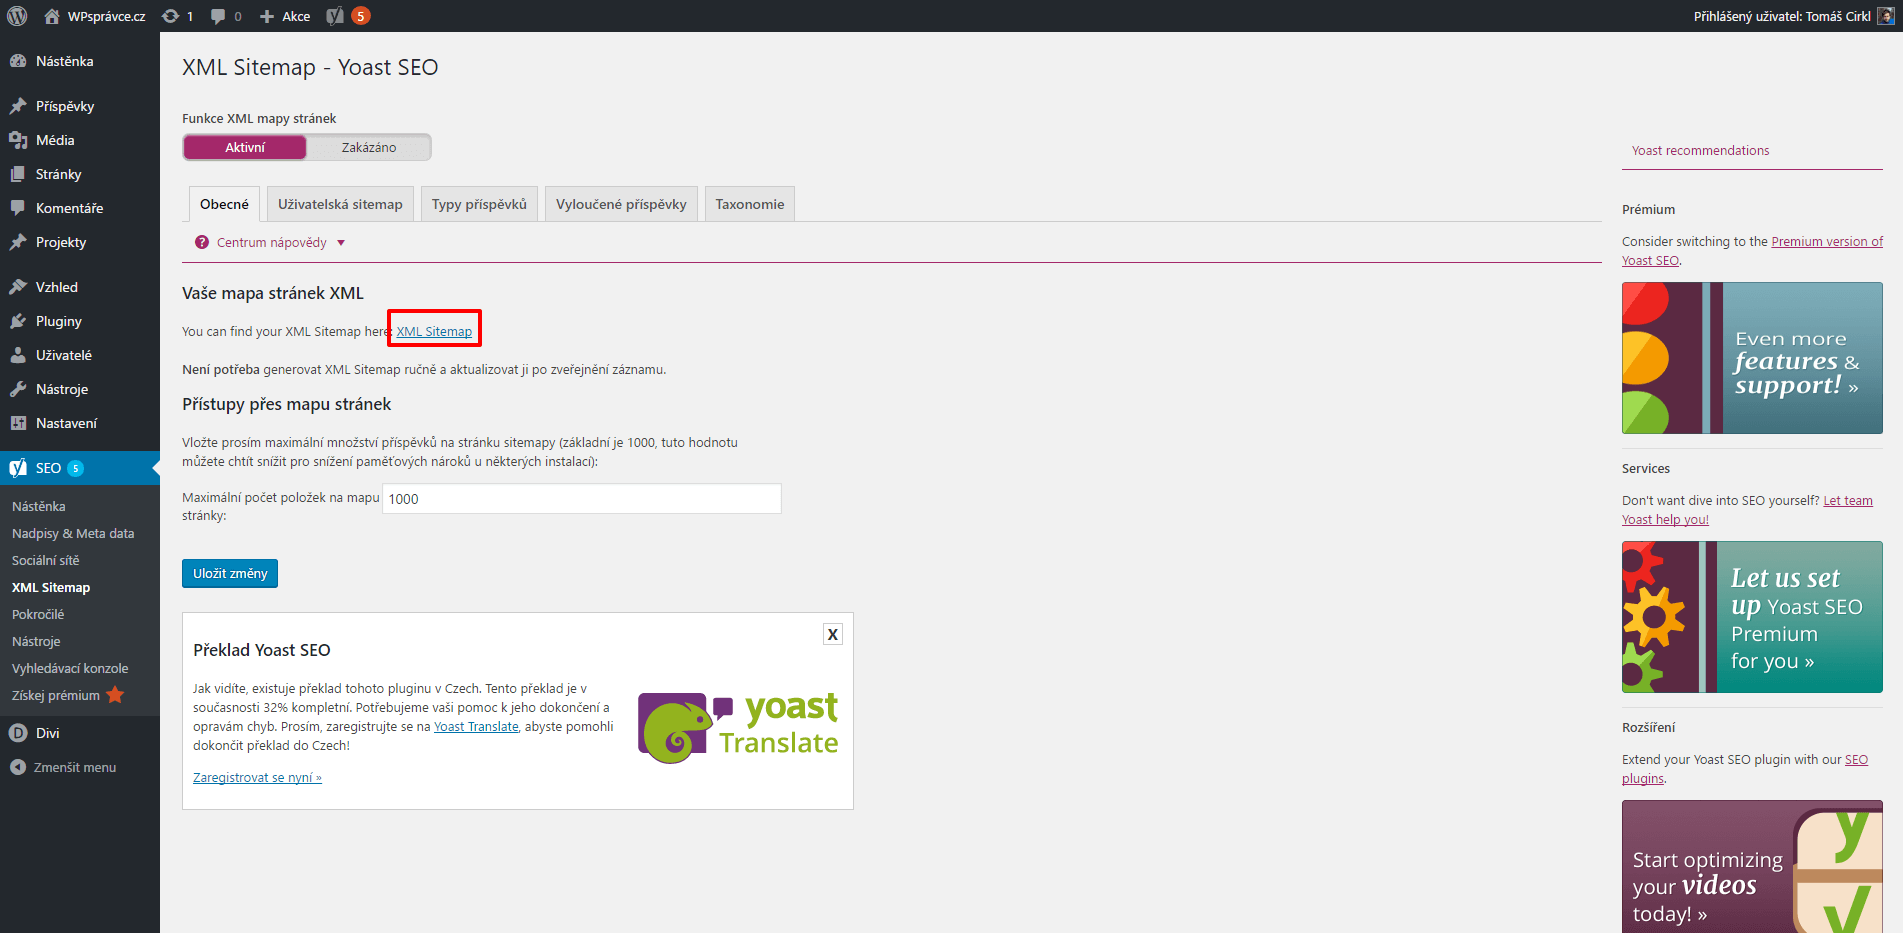This screenshot has width=1903, height=933.
Task: Open the Divi menu
Action: point(80,733)
